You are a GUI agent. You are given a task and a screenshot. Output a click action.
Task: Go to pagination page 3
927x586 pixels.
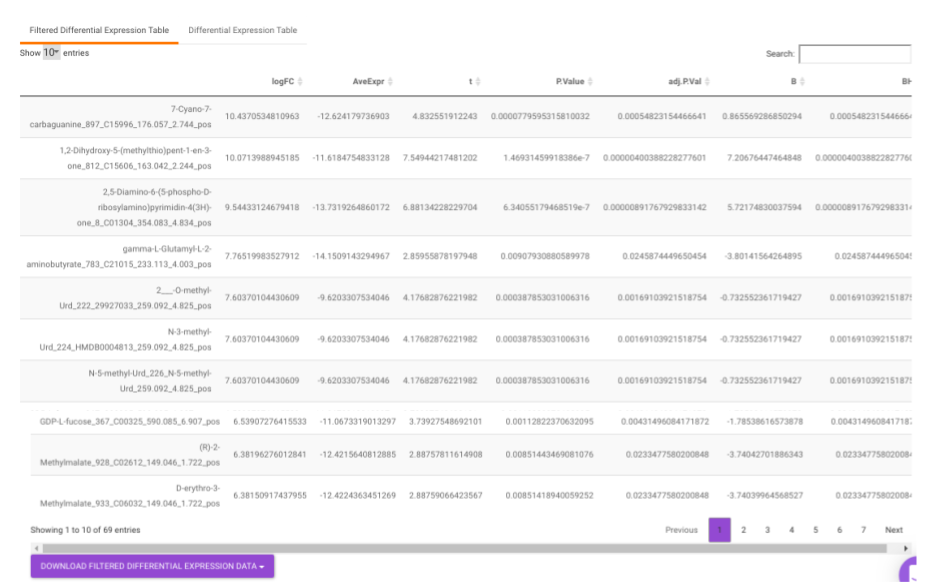point(767,530)
